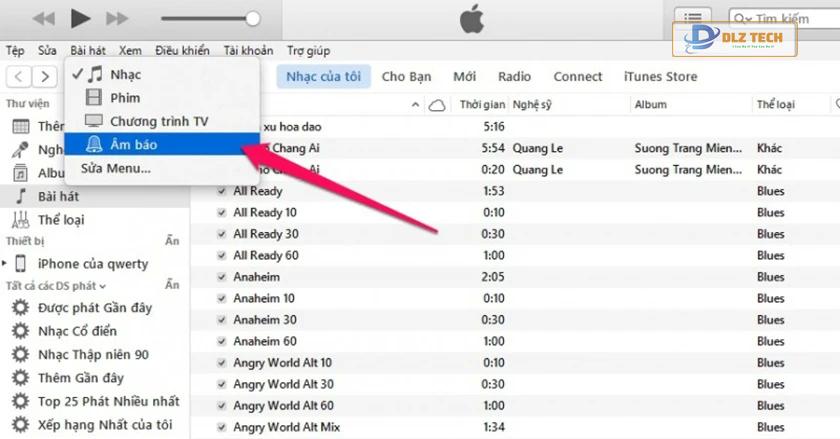
Task: Switch to Nhạc của tôi tab
Action: click(x=324, y=77)
